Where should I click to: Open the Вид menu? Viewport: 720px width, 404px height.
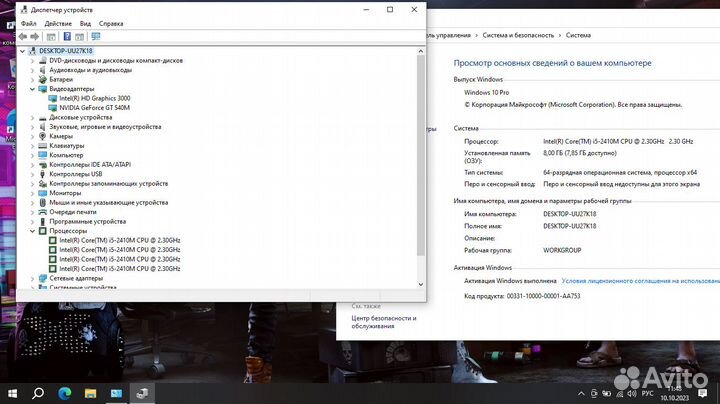coord(85,23)
